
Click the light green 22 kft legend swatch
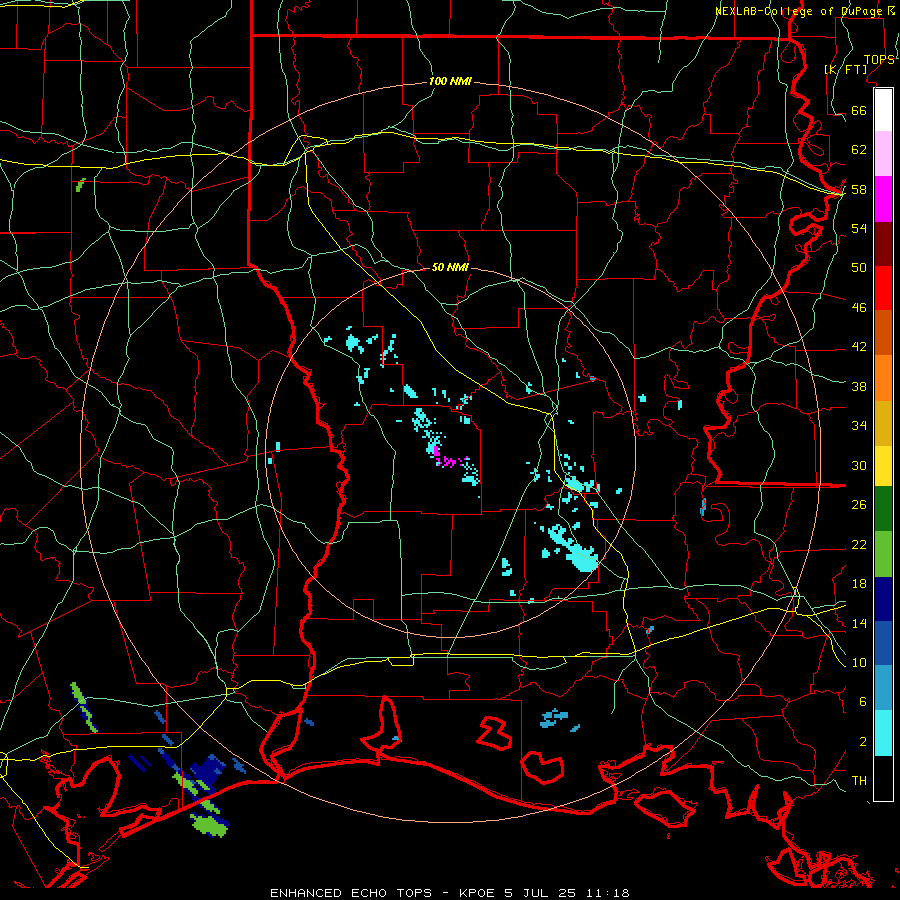coord(883,554)
